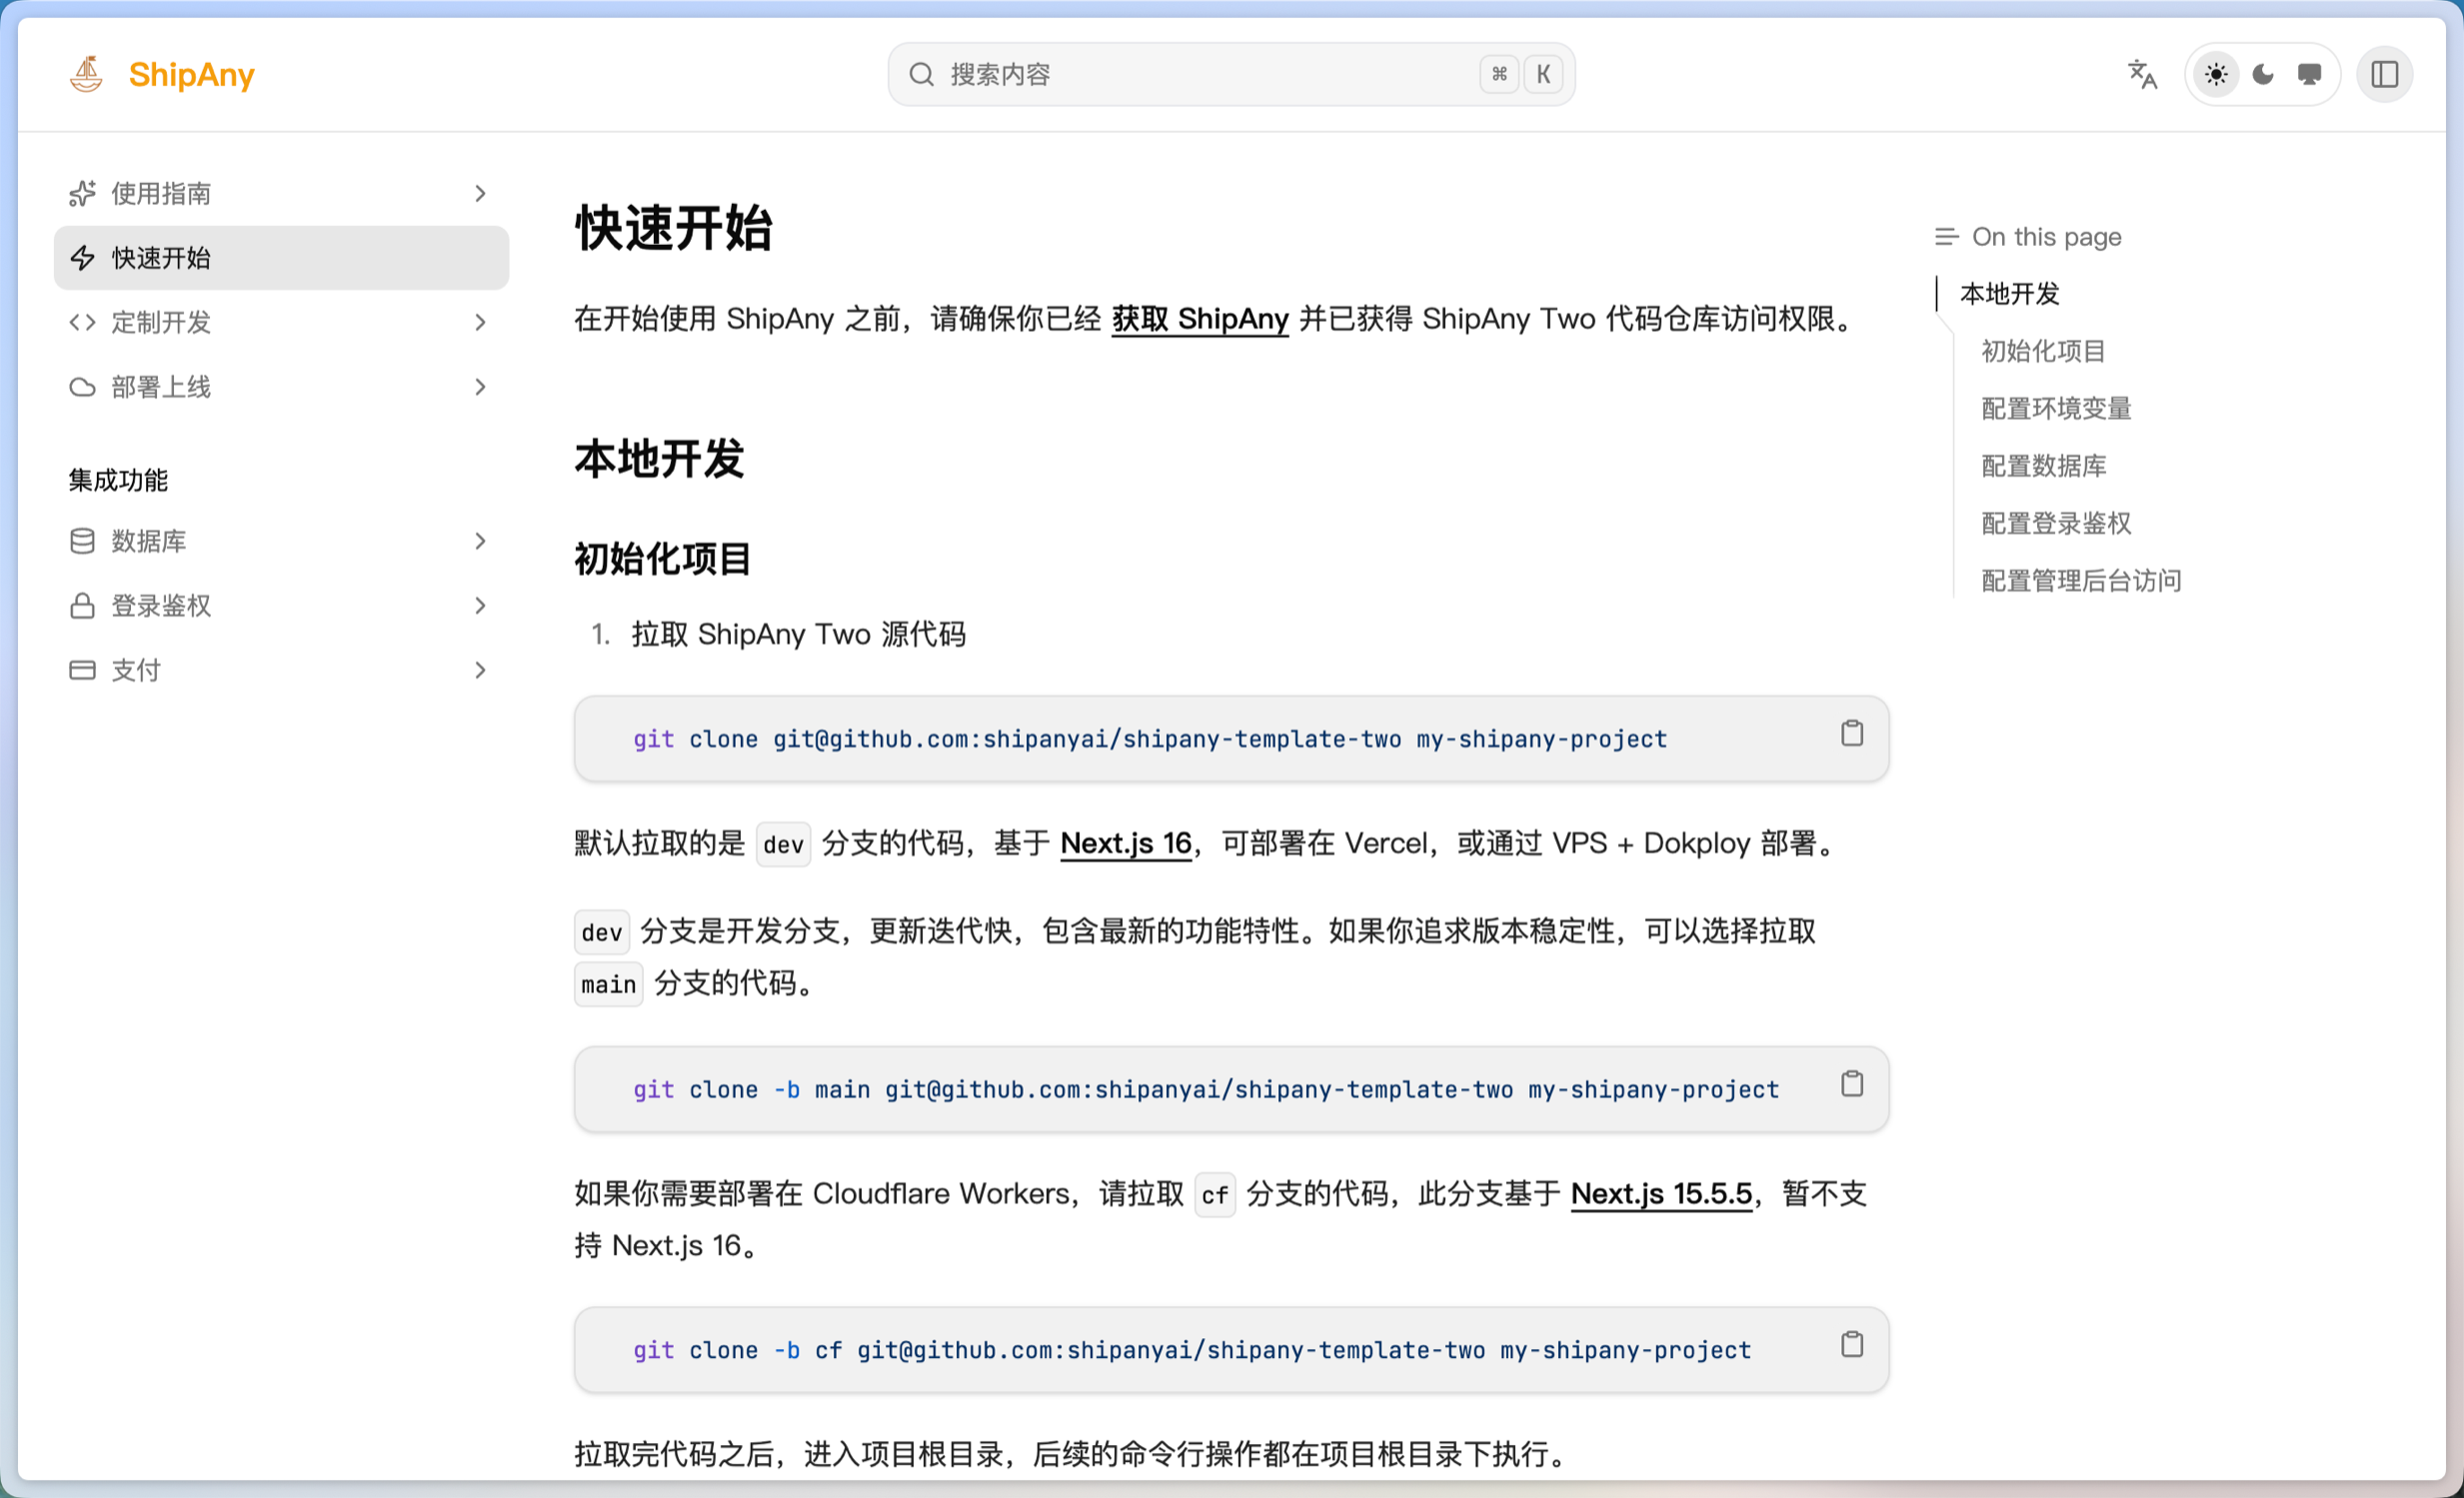
Task: Open the Next.js 15.5.5 link
Action: [1661, 1193]
